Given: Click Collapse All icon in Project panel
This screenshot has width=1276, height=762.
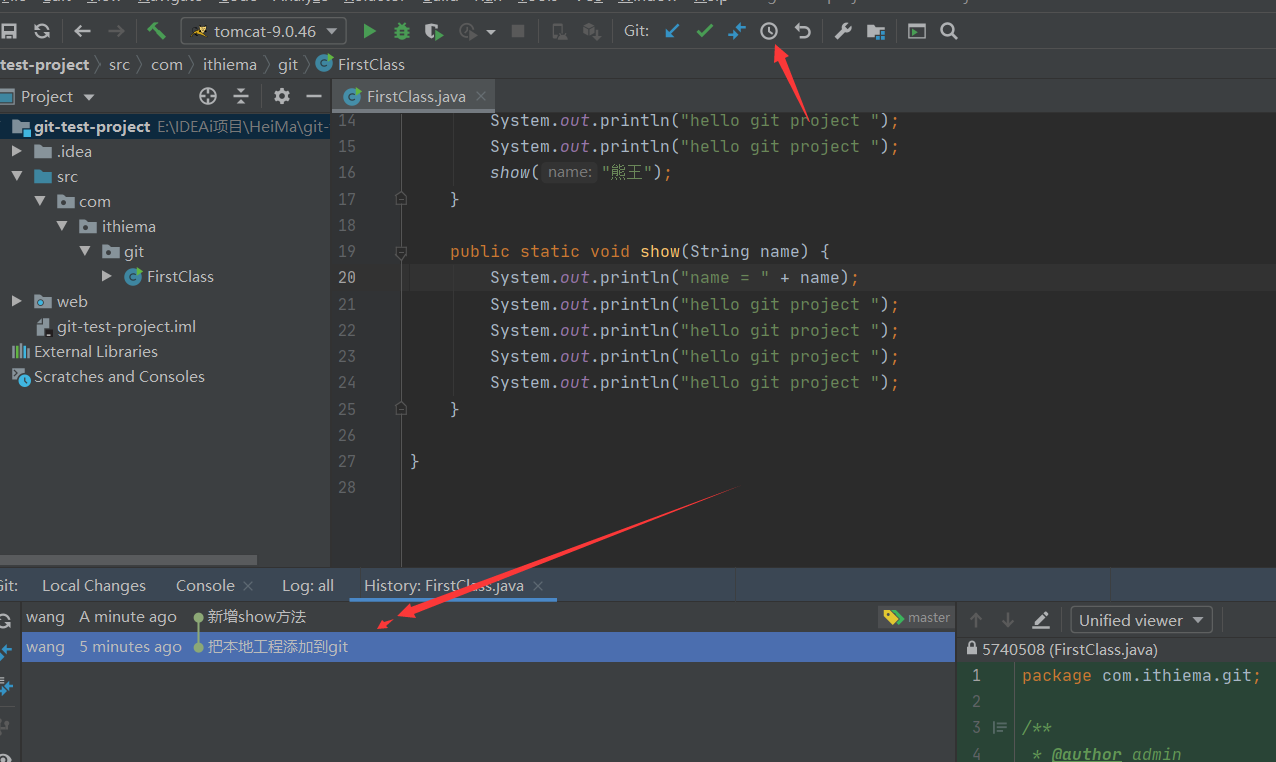Looking at the screenshot, I should [241, 96].
